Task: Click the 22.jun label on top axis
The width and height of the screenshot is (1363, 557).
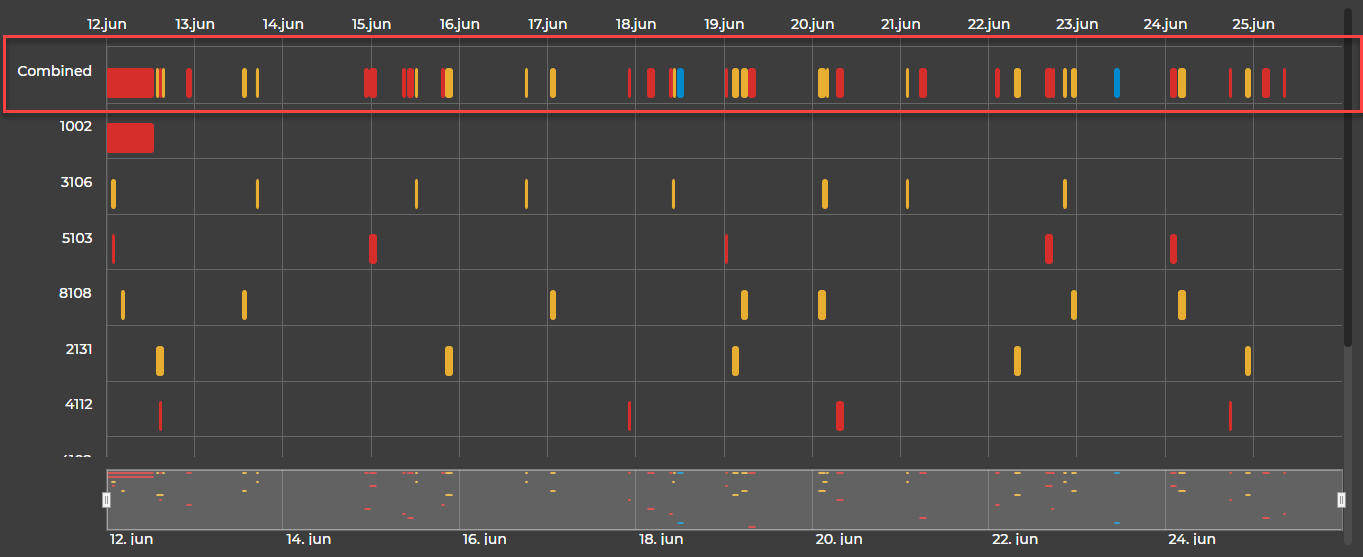Action: click(x=989, y=24)
